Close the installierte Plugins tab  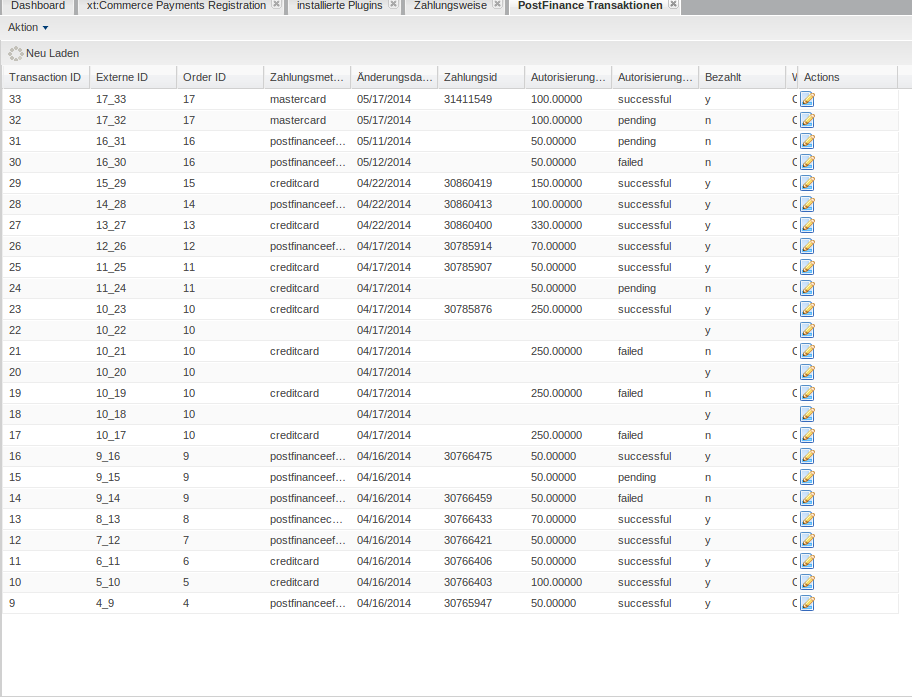[x=393, y=5]
